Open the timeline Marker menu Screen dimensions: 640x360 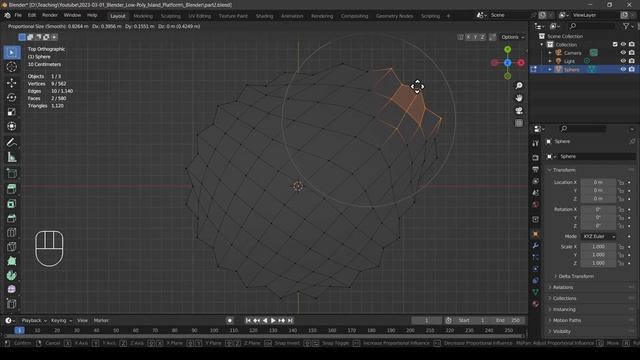coord(101,320)
